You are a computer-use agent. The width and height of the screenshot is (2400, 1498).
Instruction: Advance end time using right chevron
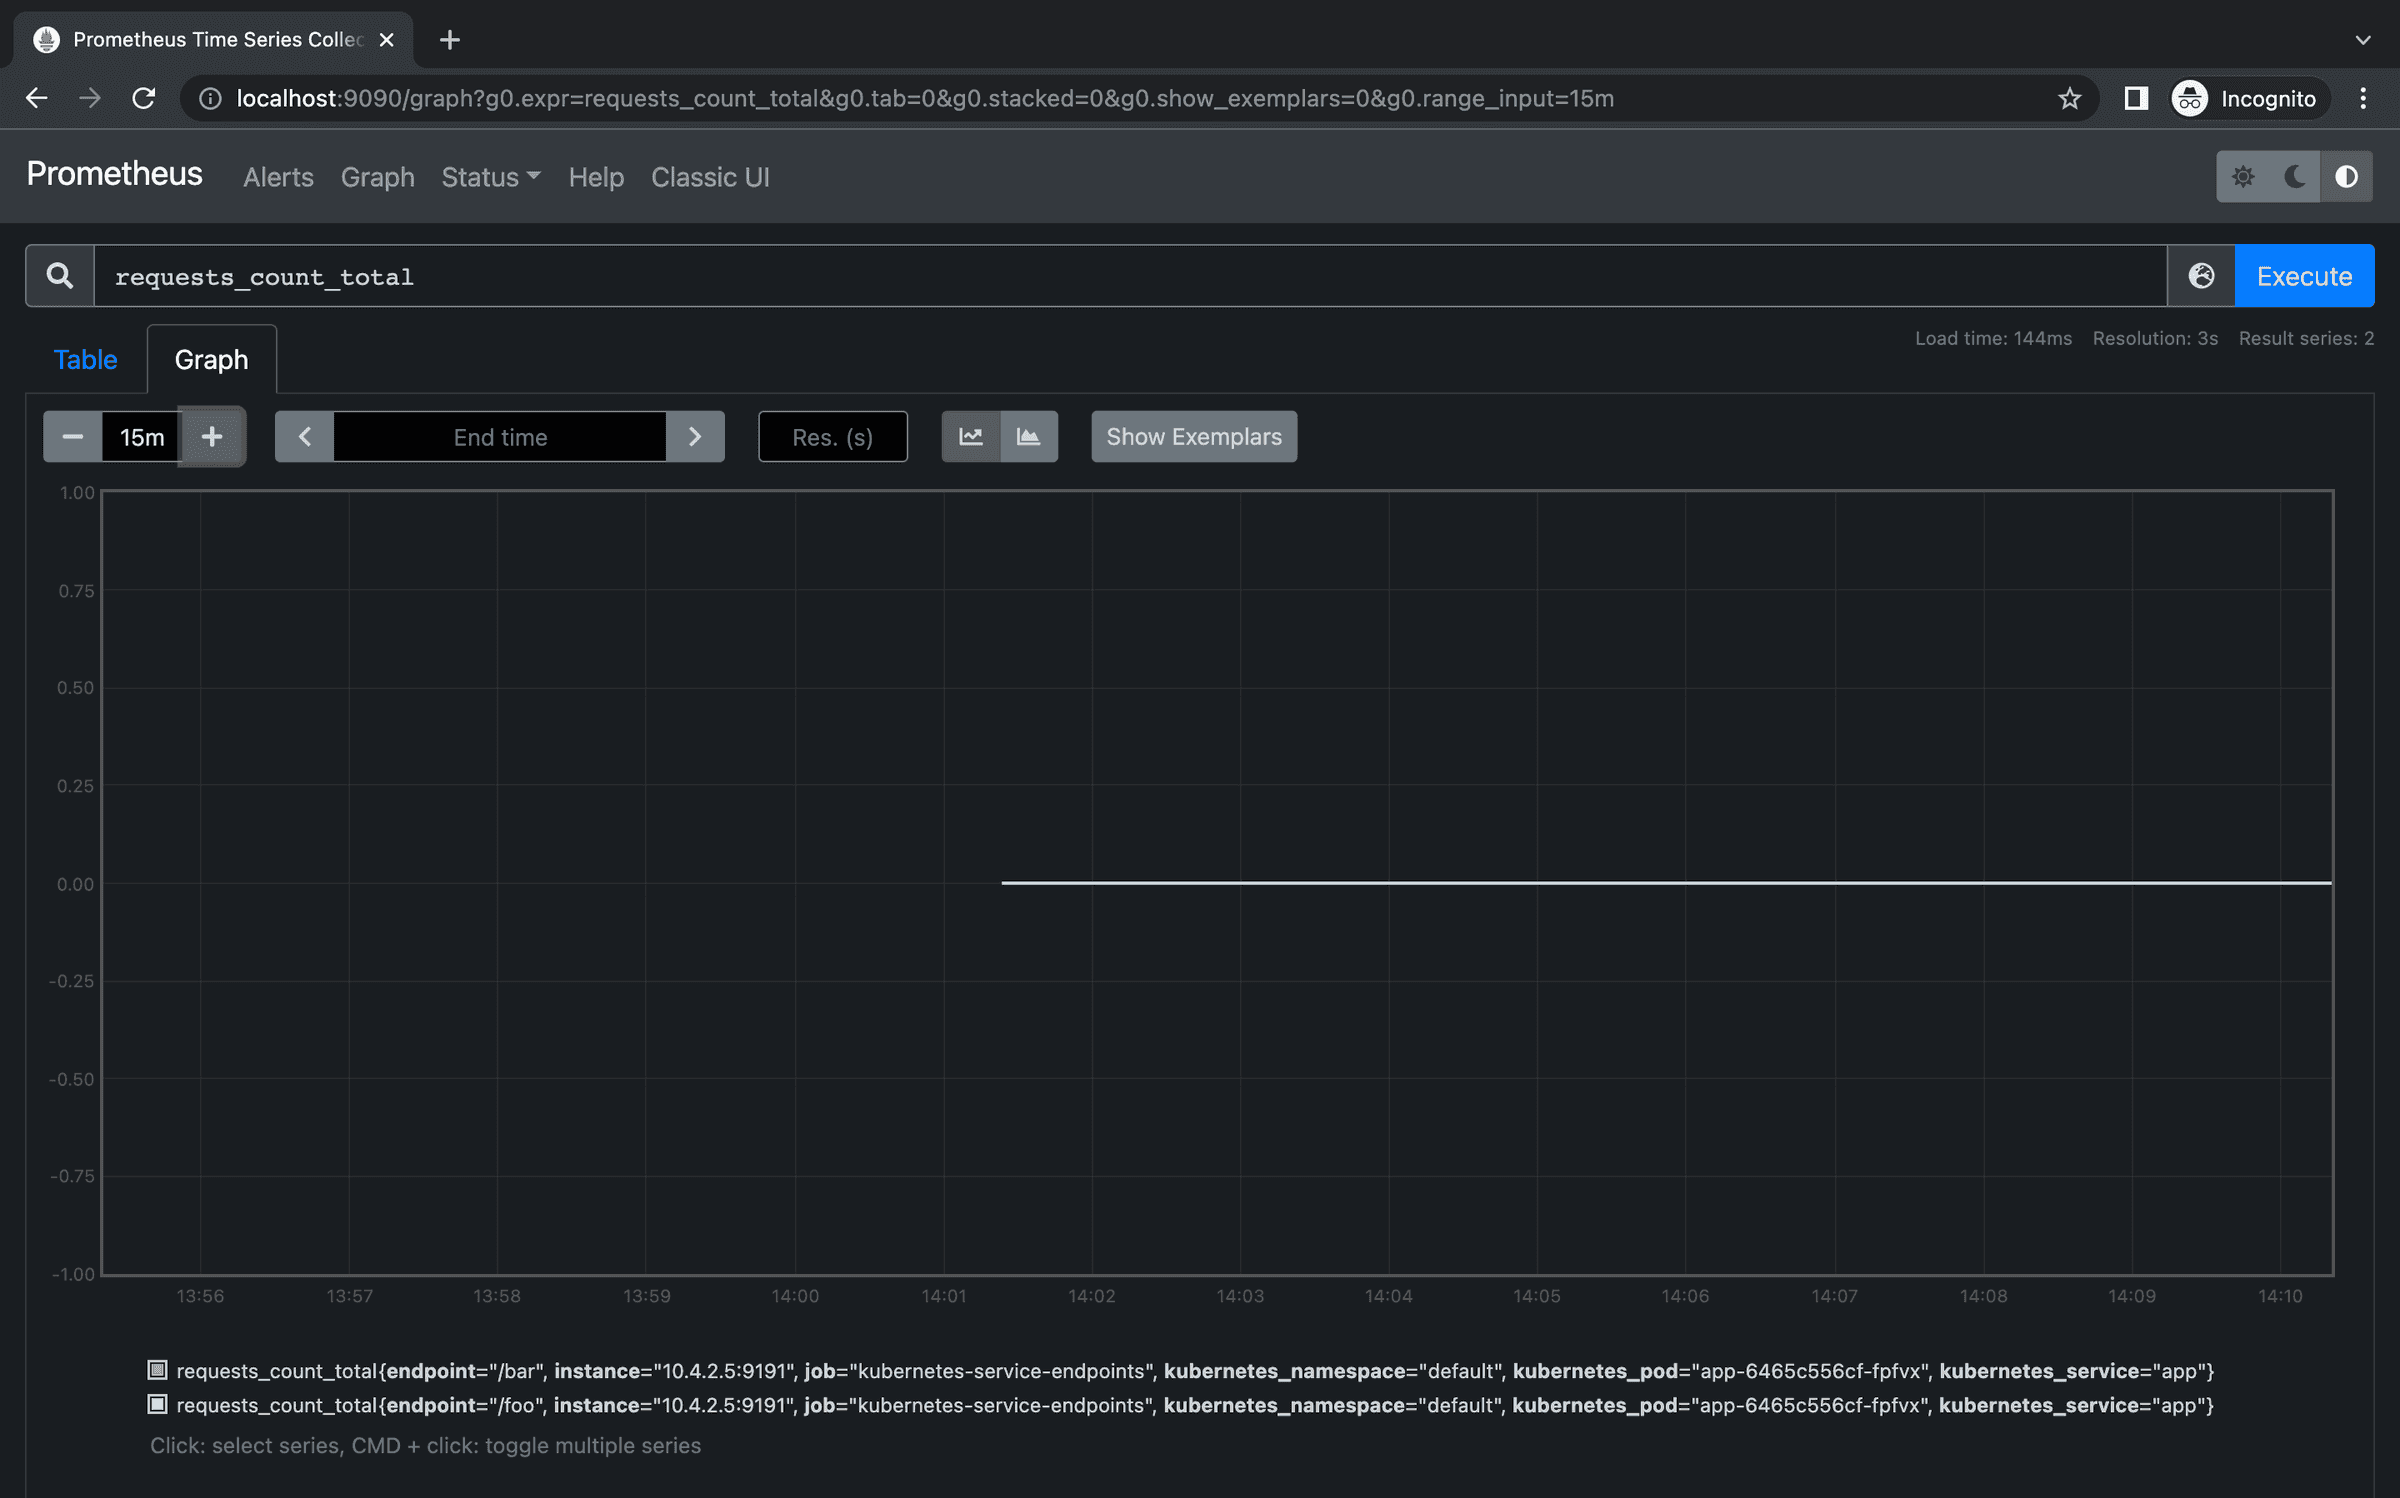click(695, 436)
